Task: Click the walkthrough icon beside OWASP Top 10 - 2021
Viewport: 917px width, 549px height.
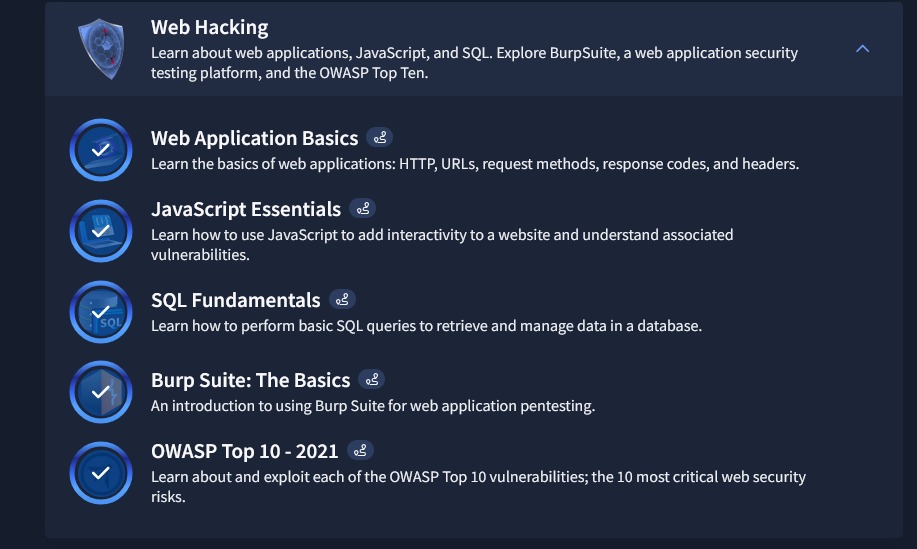Action: (360, 450)
